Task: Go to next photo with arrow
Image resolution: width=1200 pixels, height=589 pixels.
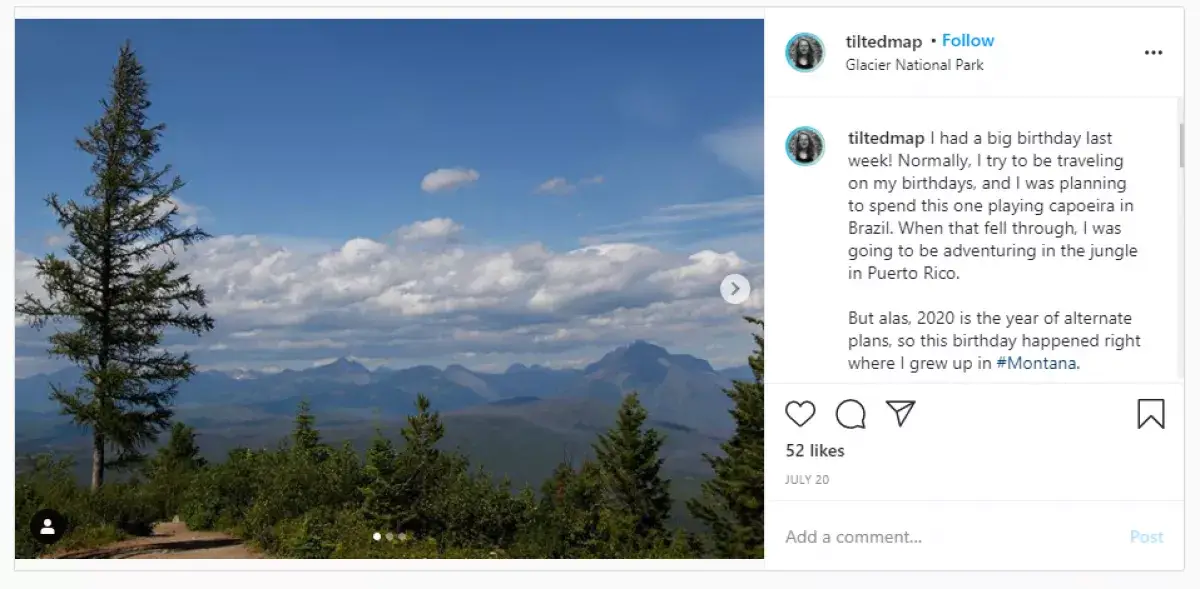Action: [x=735, y=289]
